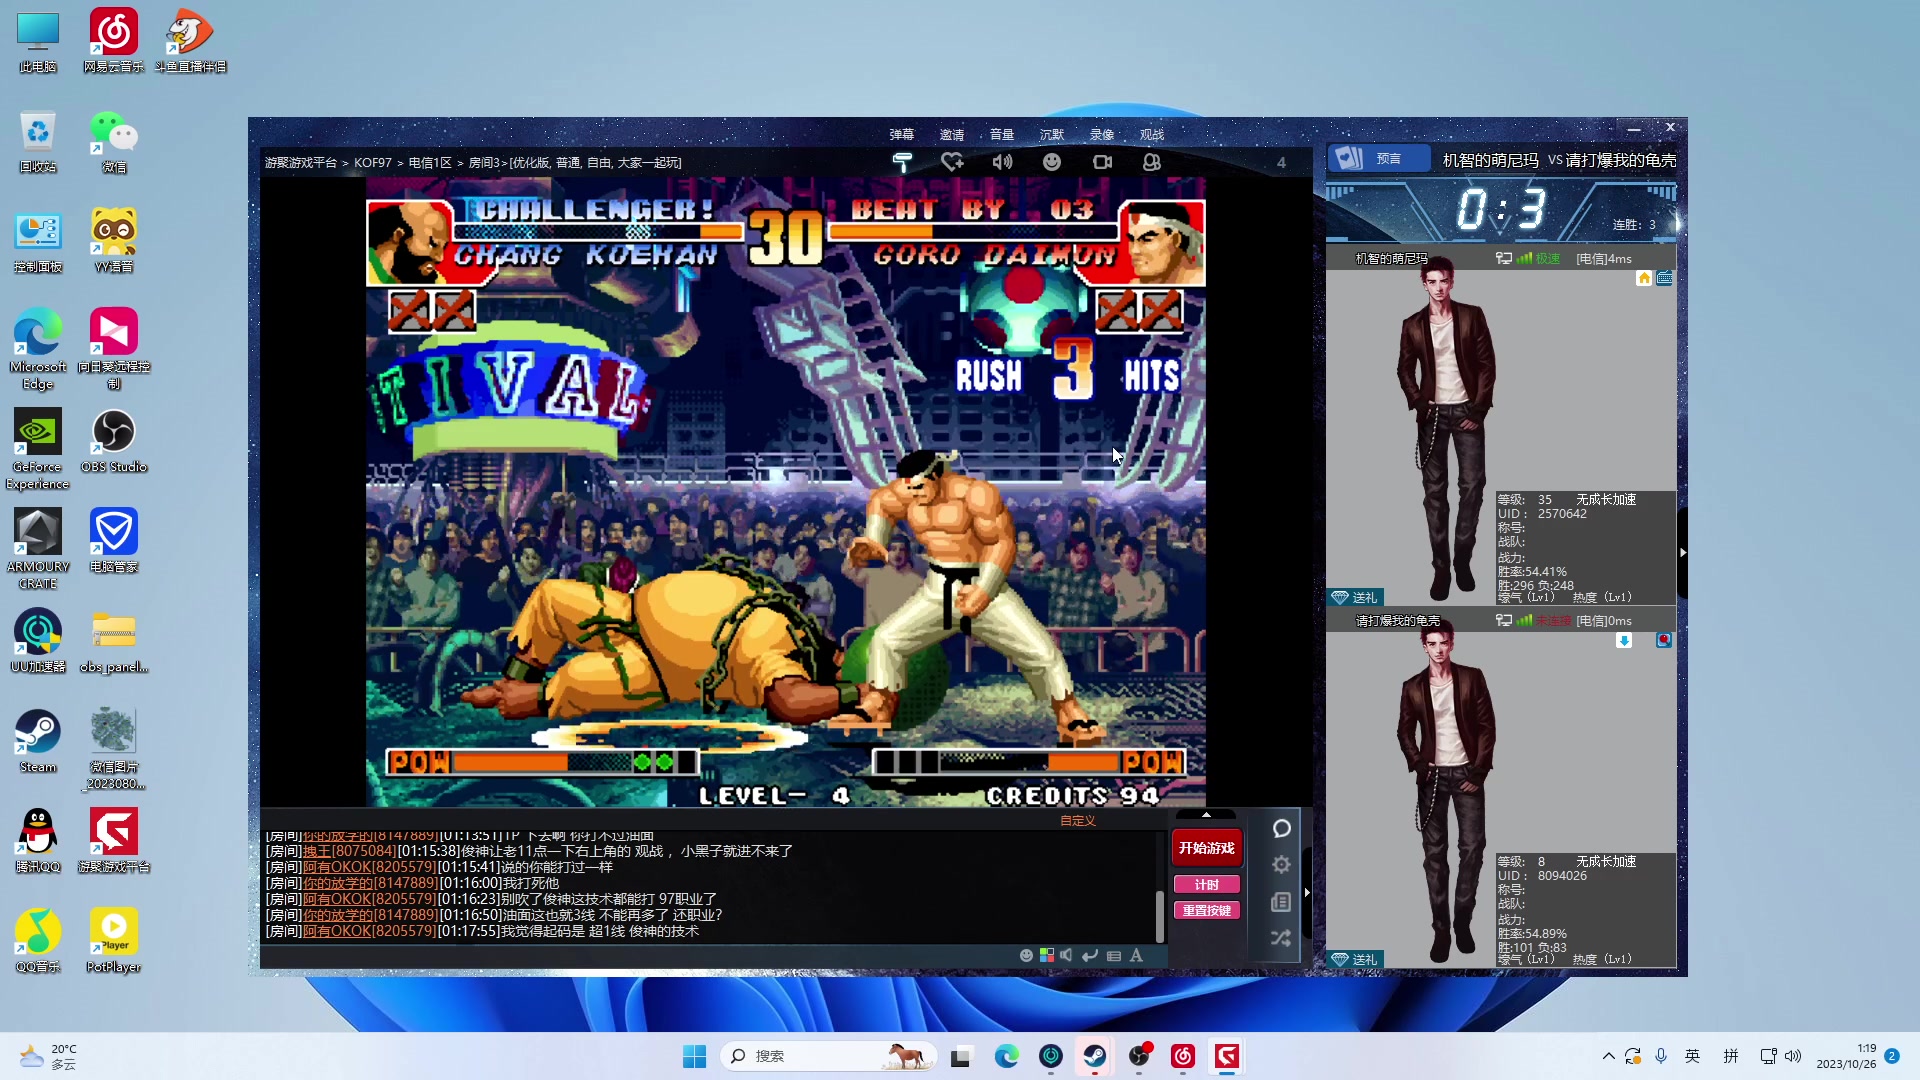Click 送礼 gift button under second player
The image size is (1920, 1080).
(x=1355, y=959)
